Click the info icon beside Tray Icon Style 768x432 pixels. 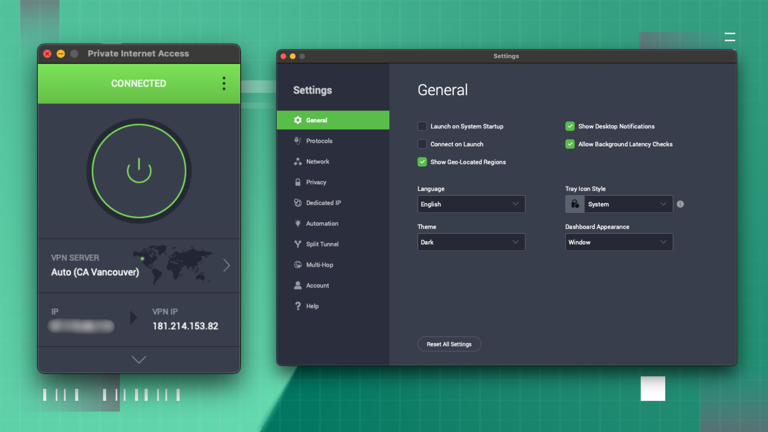click(680, 204)
